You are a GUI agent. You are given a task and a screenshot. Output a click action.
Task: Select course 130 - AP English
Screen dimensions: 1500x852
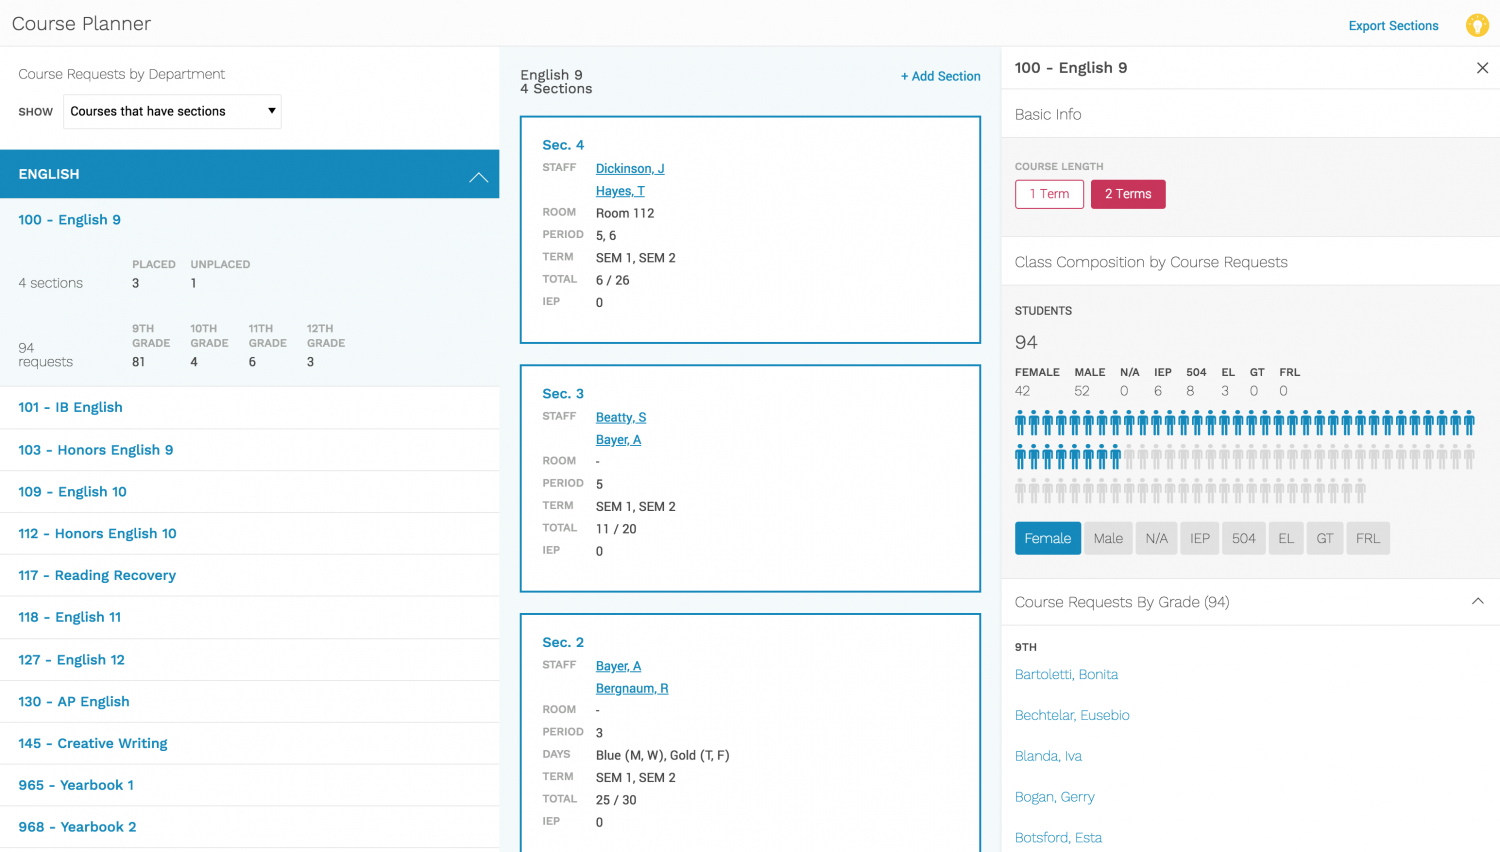pos(74,702)
